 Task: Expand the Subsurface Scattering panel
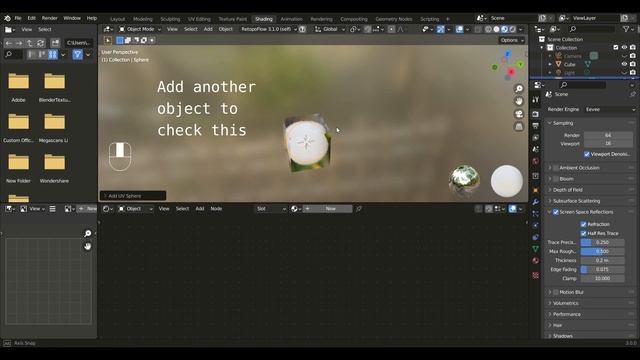coord(576,201)
